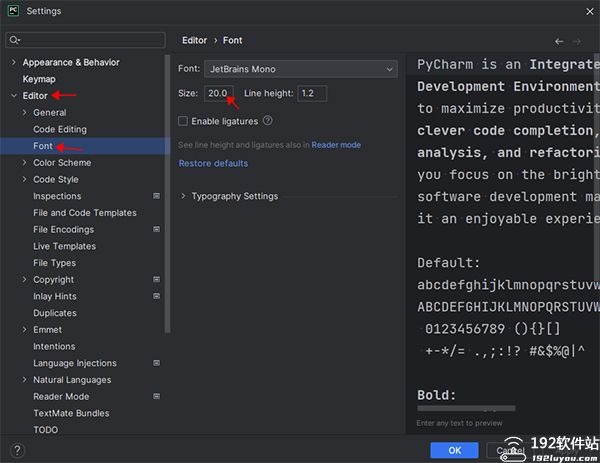Click the project-level icon beside File Encodings
This screenshot has height=463, width=600.
click(157, 230)
